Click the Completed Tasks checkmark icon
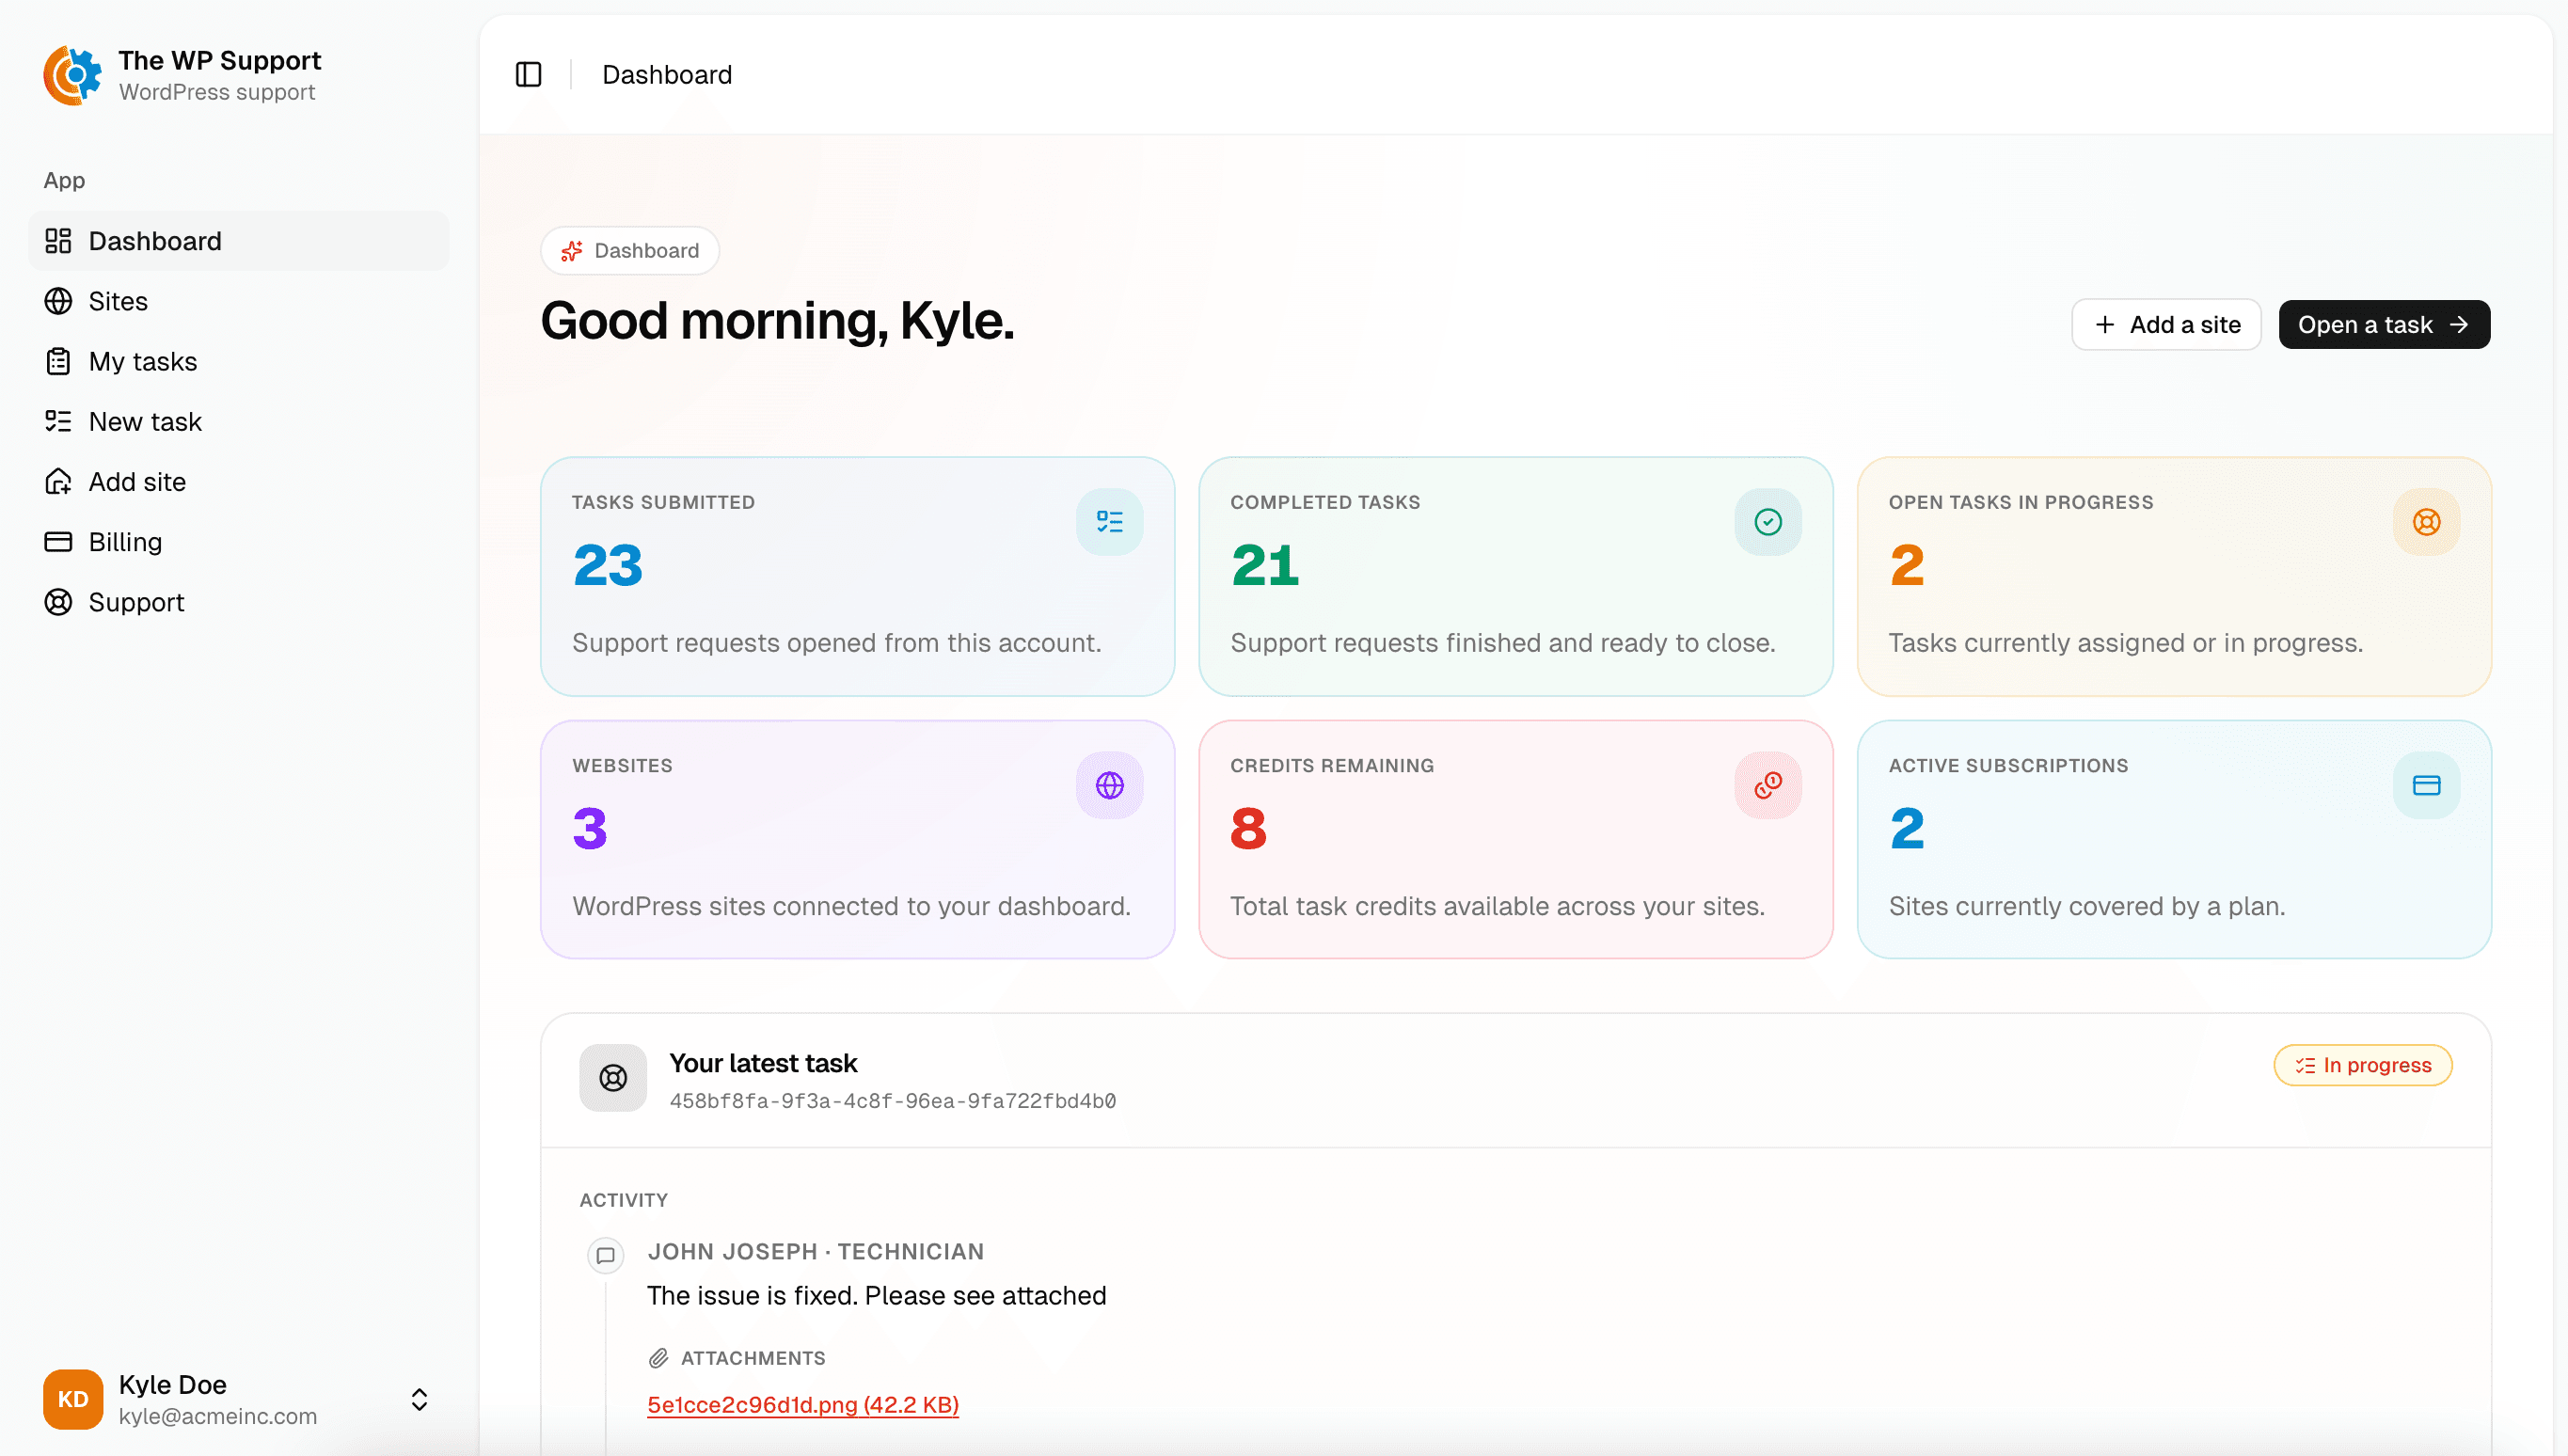 coord(1767,522)
